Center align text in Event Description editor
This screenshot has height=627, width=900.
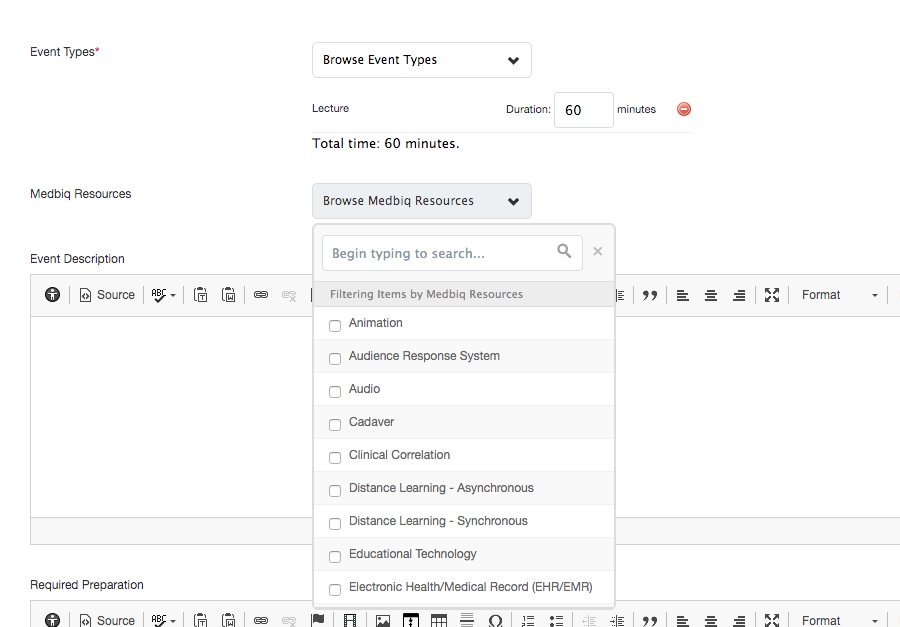[x=711, y=295]
